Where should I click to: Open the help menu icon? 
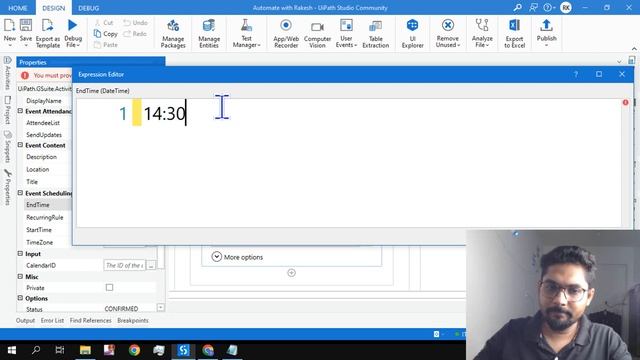[549, 7]
